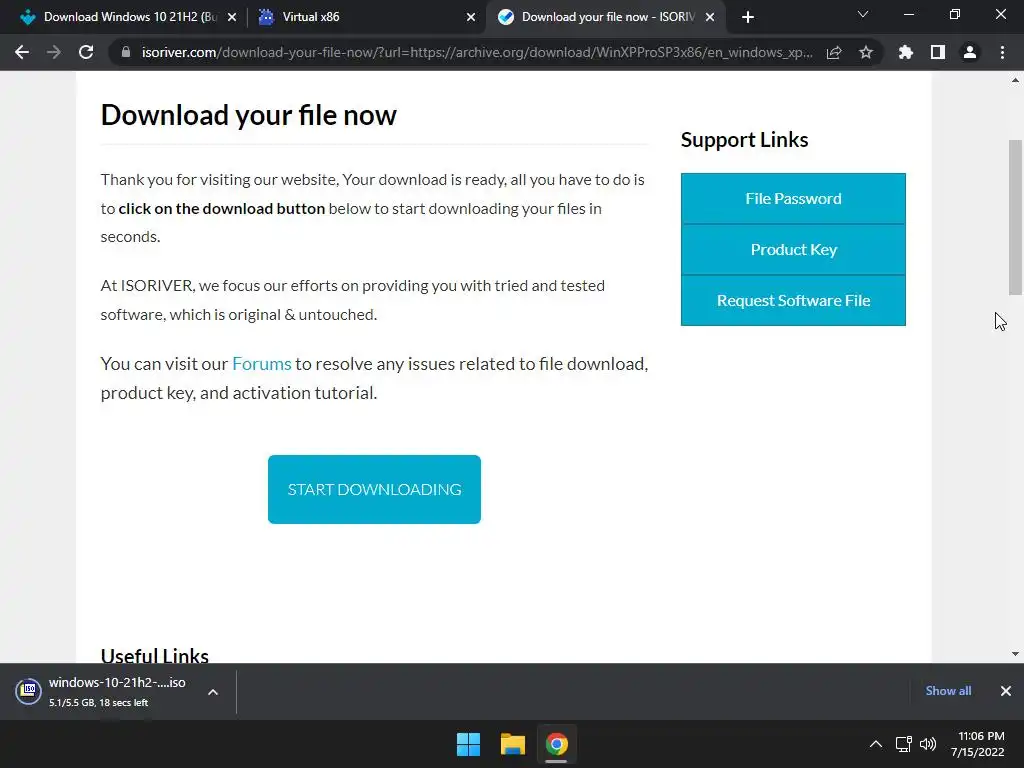This screenshot has width=1024, height=768.
Task: Click the Download your file now heading
Action: [248, 115]
